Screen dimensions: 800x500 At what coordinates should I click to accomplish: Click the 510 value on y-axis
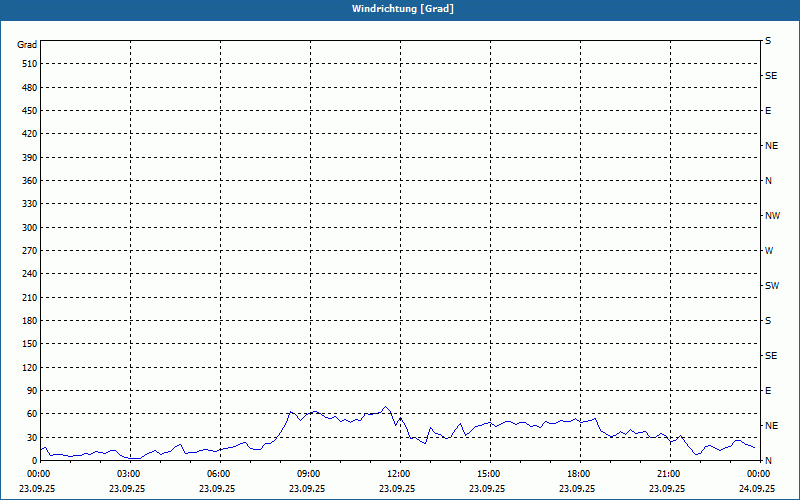click(28, 64)
